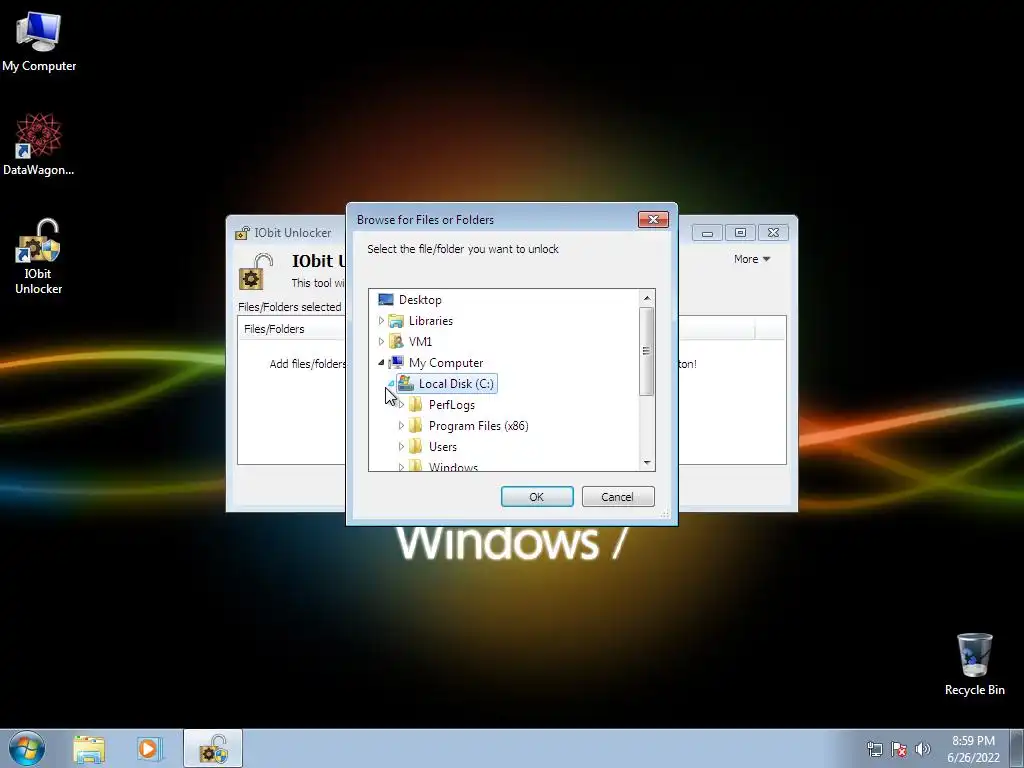The width and height of the screenshot is (1024, 768).
Task: Maximize the IObit Unlocker window
Action: click(x=741, y=233)
